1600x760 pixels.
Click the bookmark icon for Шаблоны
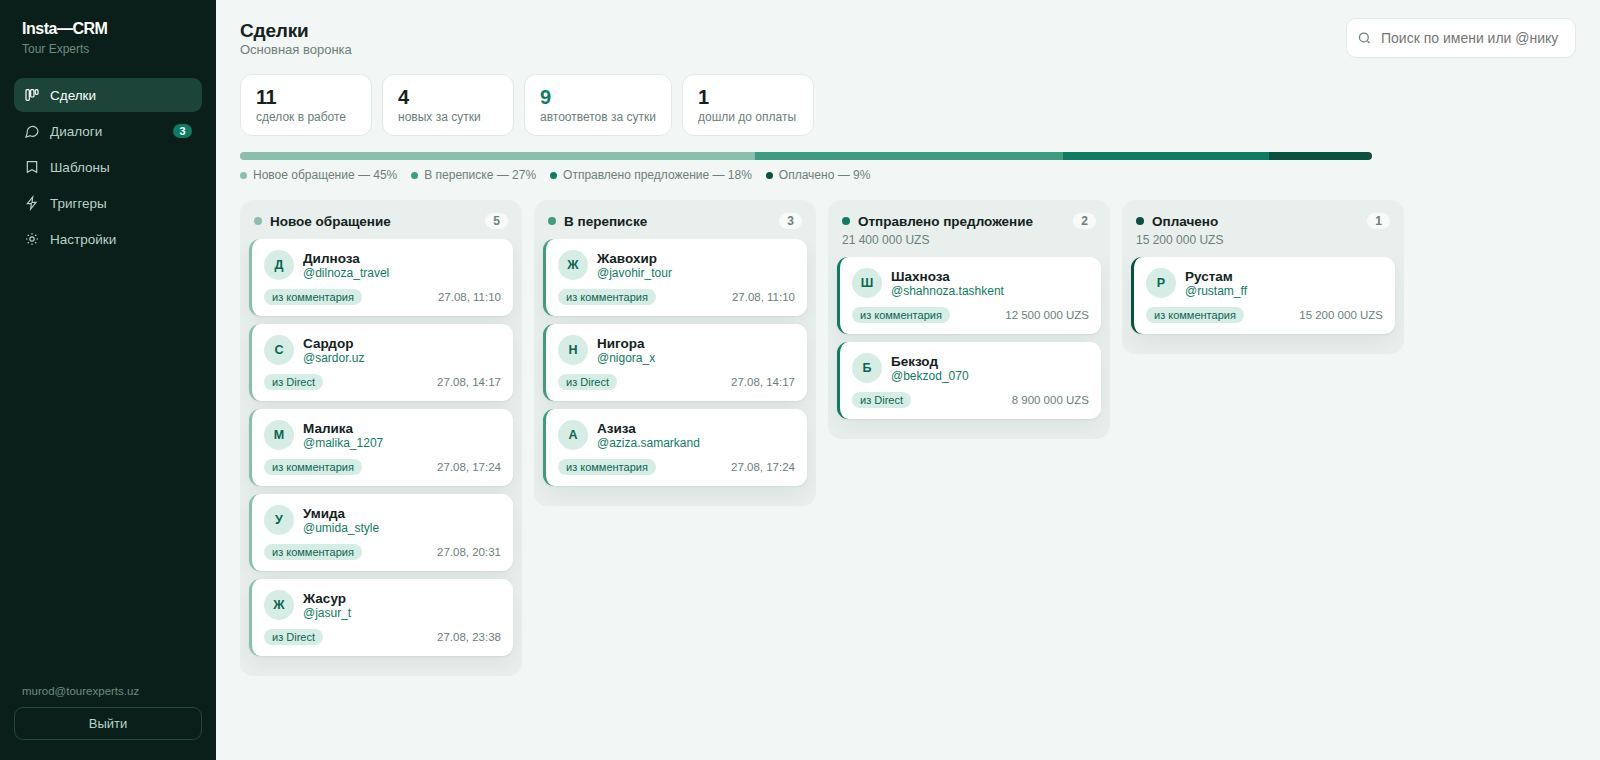pyautogui.click(x=32, y=167)
